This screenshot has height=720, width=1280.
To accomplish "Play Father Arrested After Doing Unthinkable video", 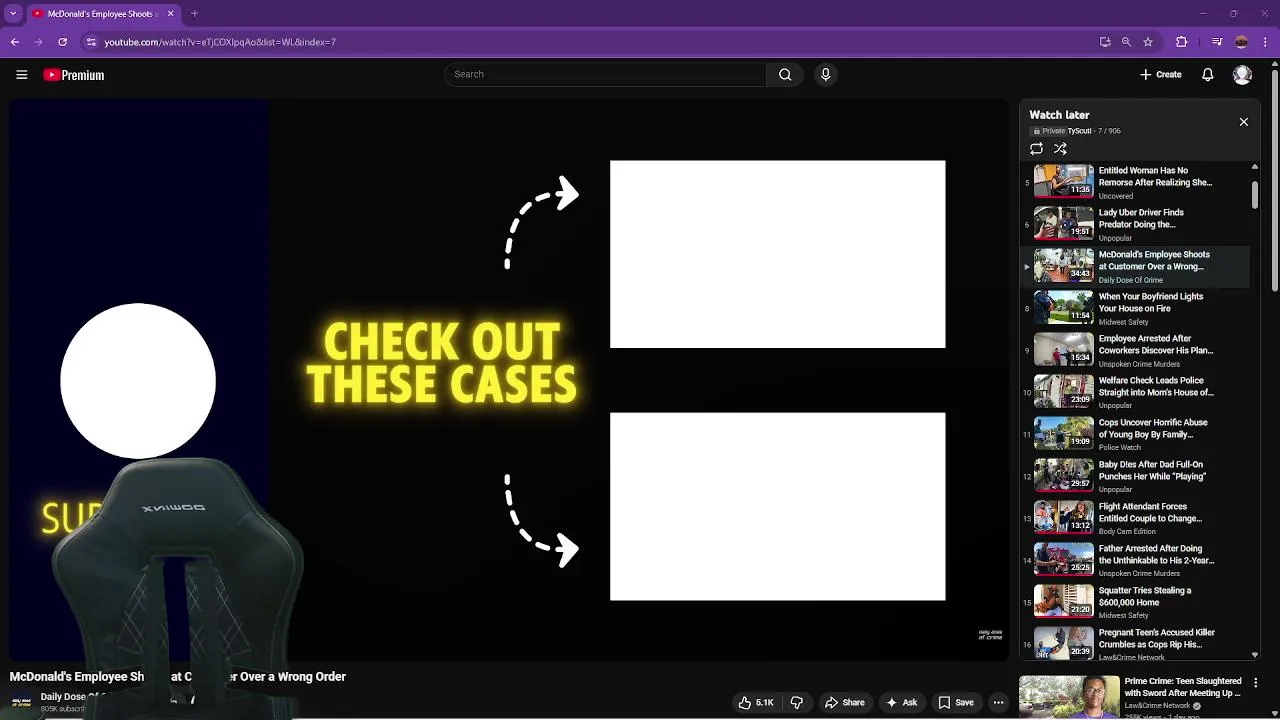I will pyautogui.click(x=1135, y=560).
